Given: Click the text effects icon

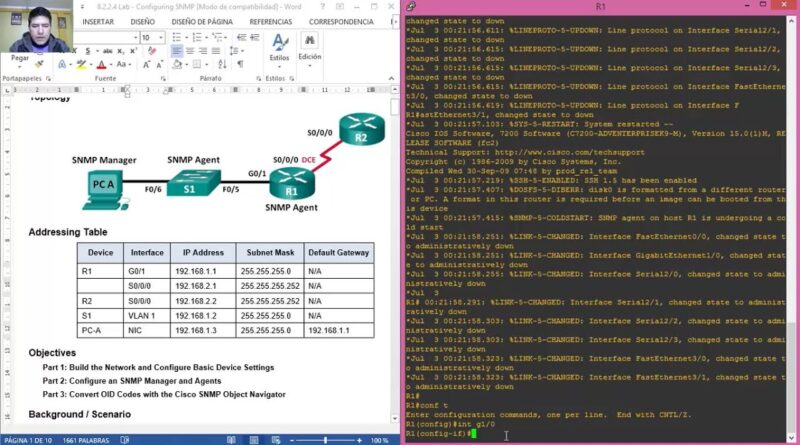Looking at the screenshot, I should coord(62,64).
